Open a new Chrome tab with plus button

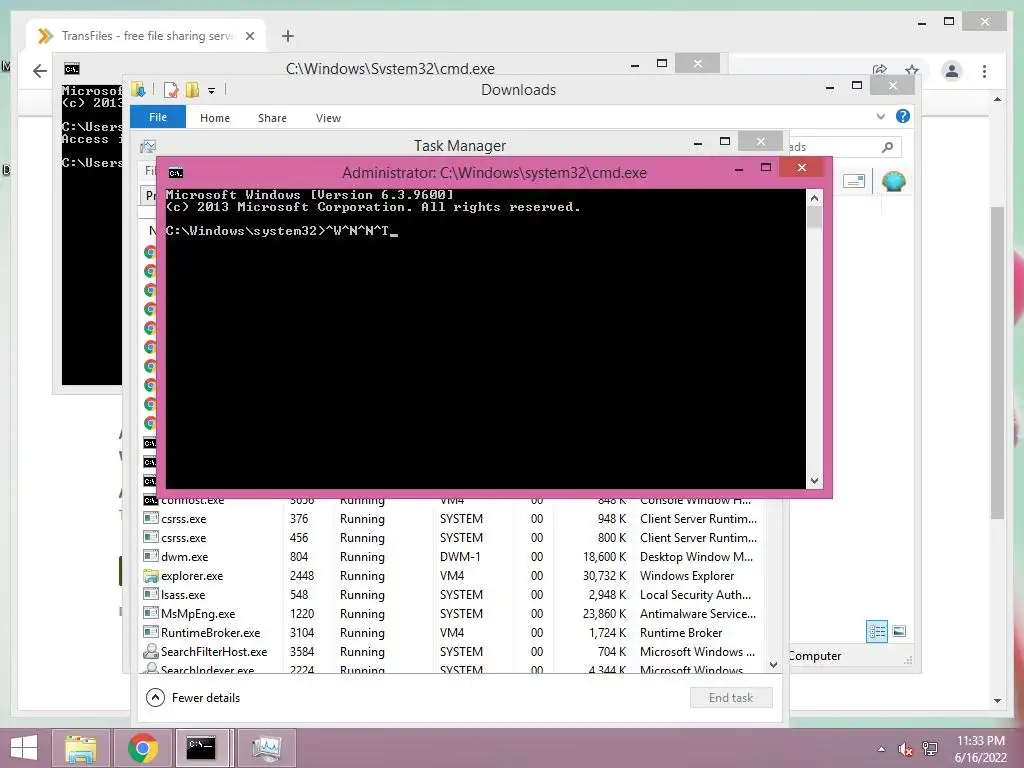(x=288, y=36)
